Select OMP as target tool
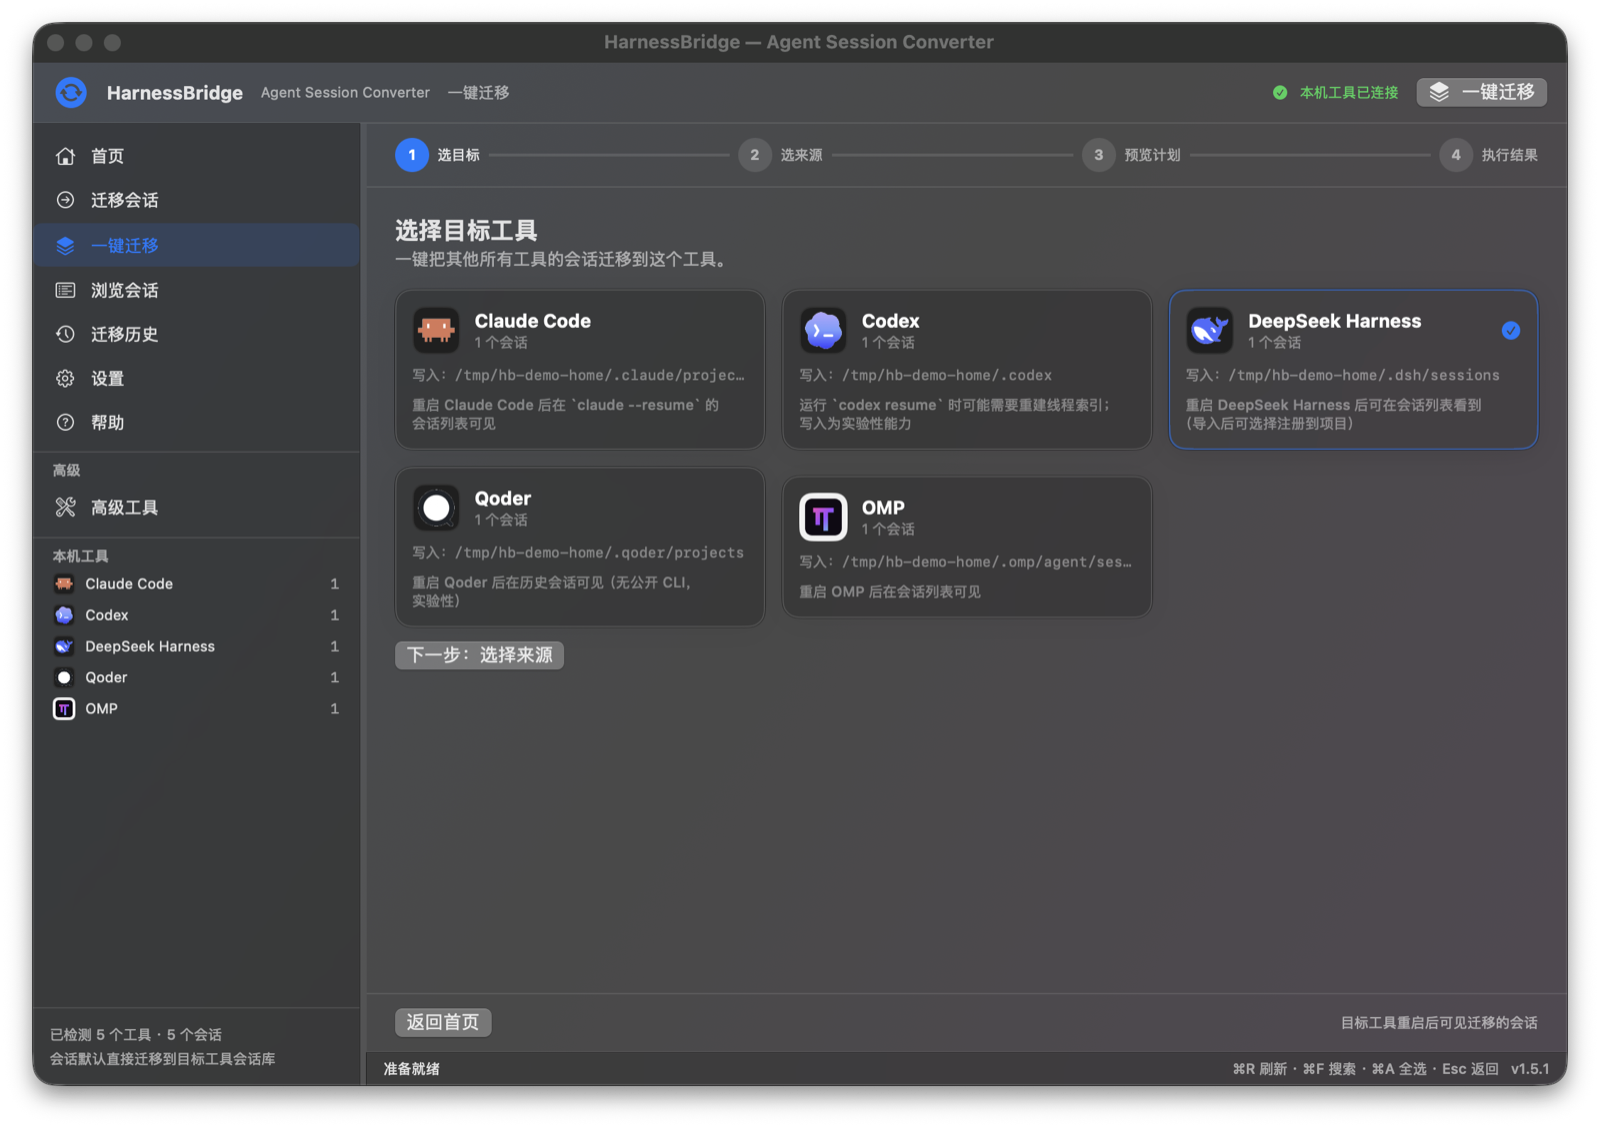The width and height of the screenshot is (1600, 1128). [x=967, y=547]
